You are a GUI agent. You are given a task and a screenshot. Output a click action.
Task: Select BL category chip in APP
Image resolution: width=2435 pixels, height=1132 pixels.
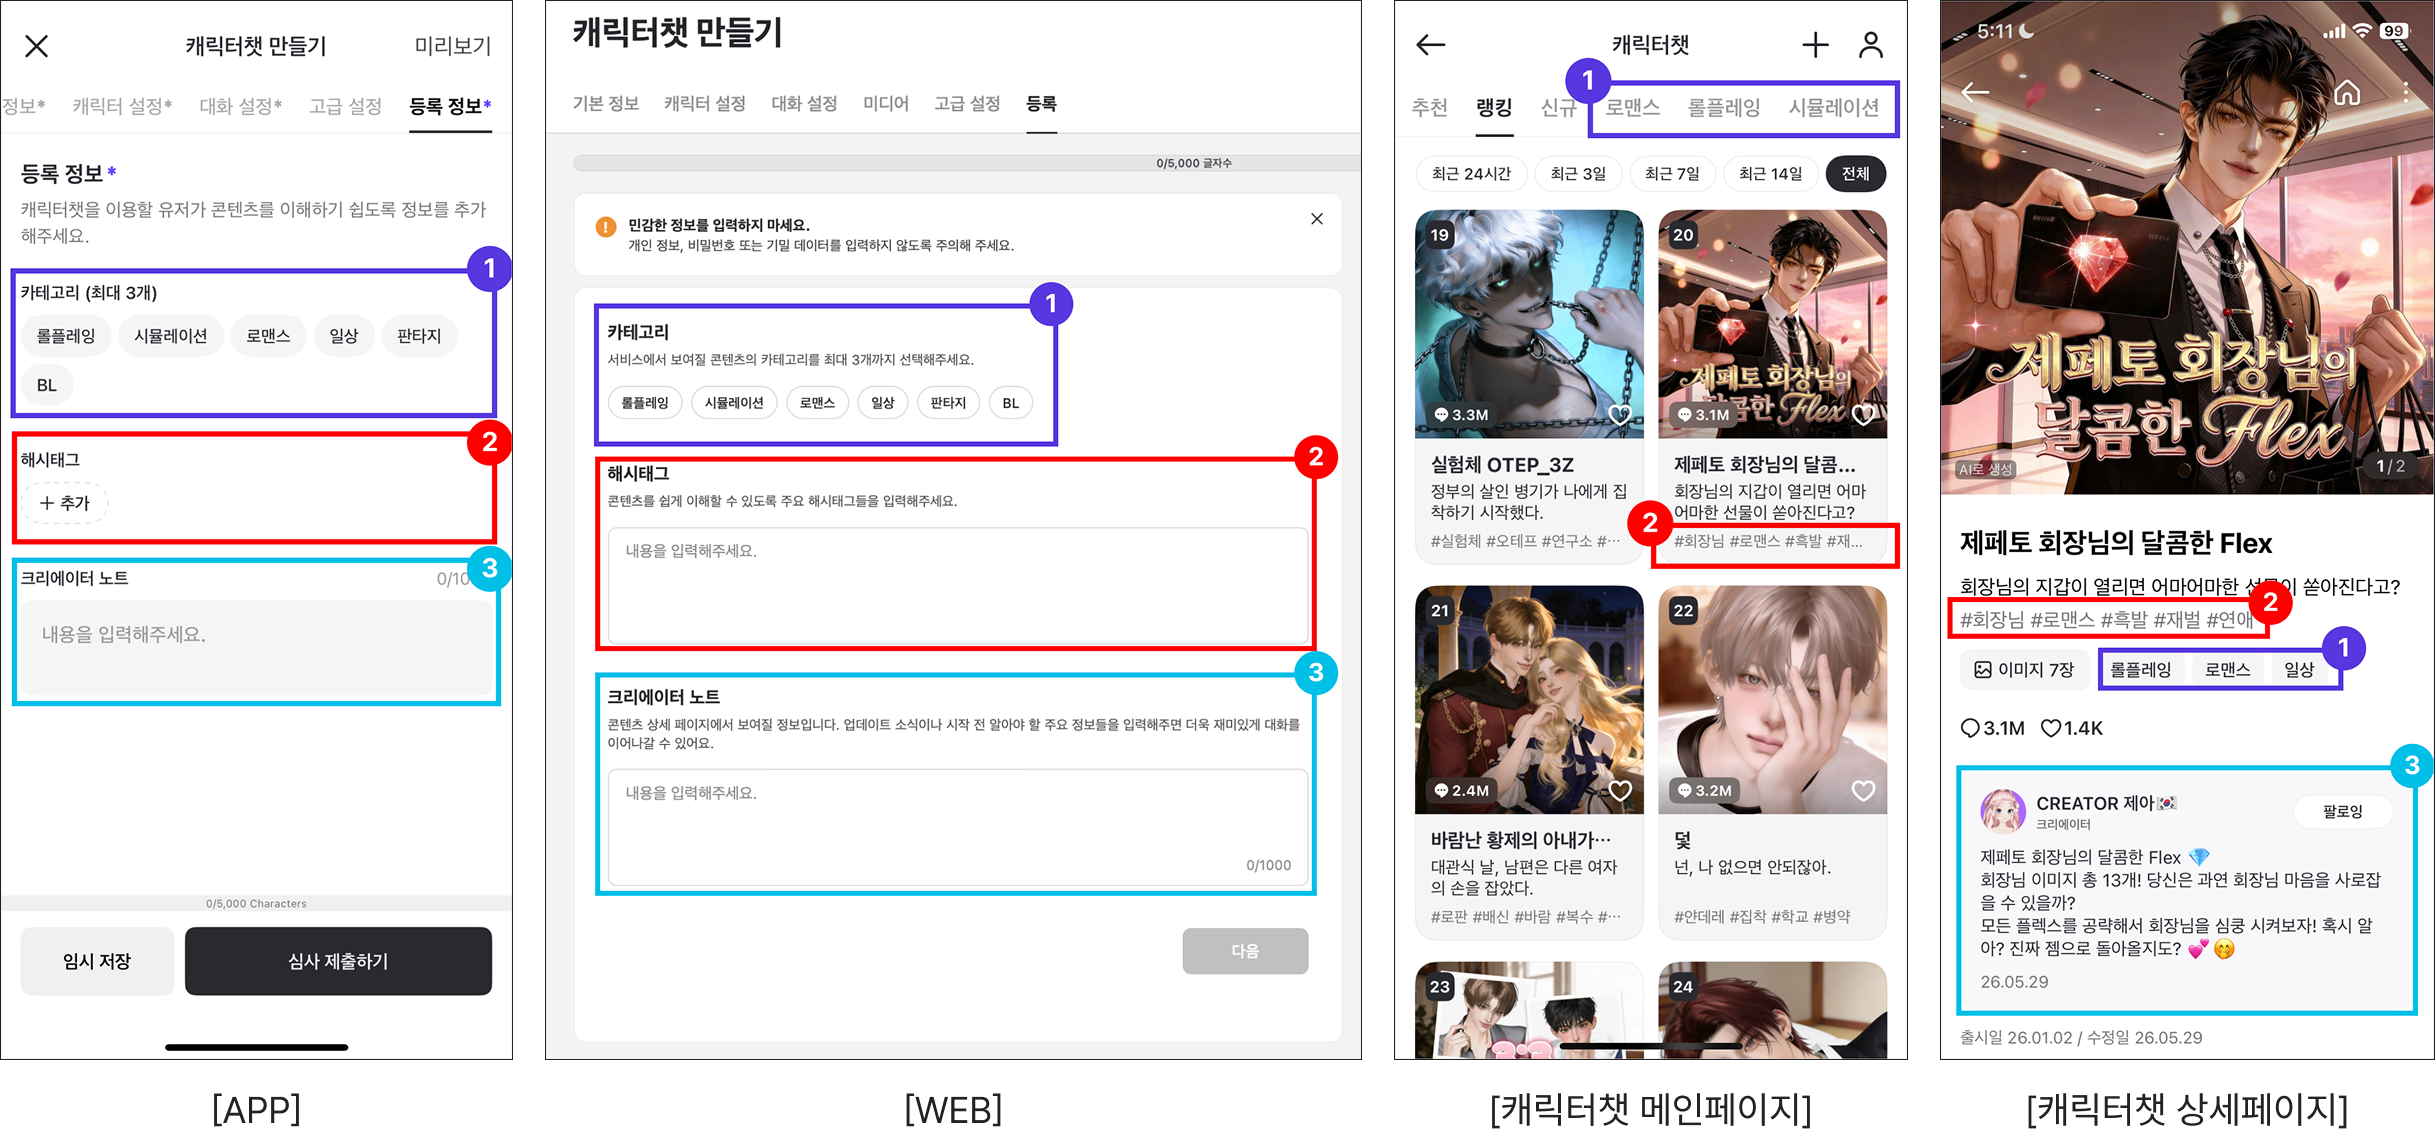[x=47, y=385]
